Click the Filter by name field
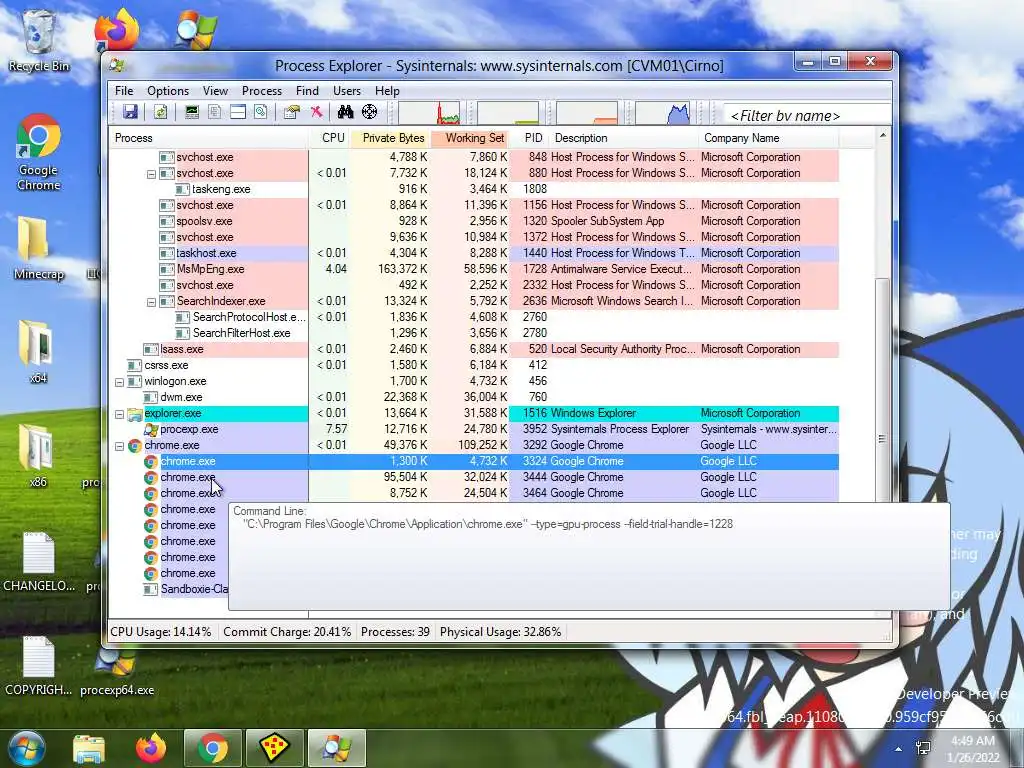 click(807, 116)
